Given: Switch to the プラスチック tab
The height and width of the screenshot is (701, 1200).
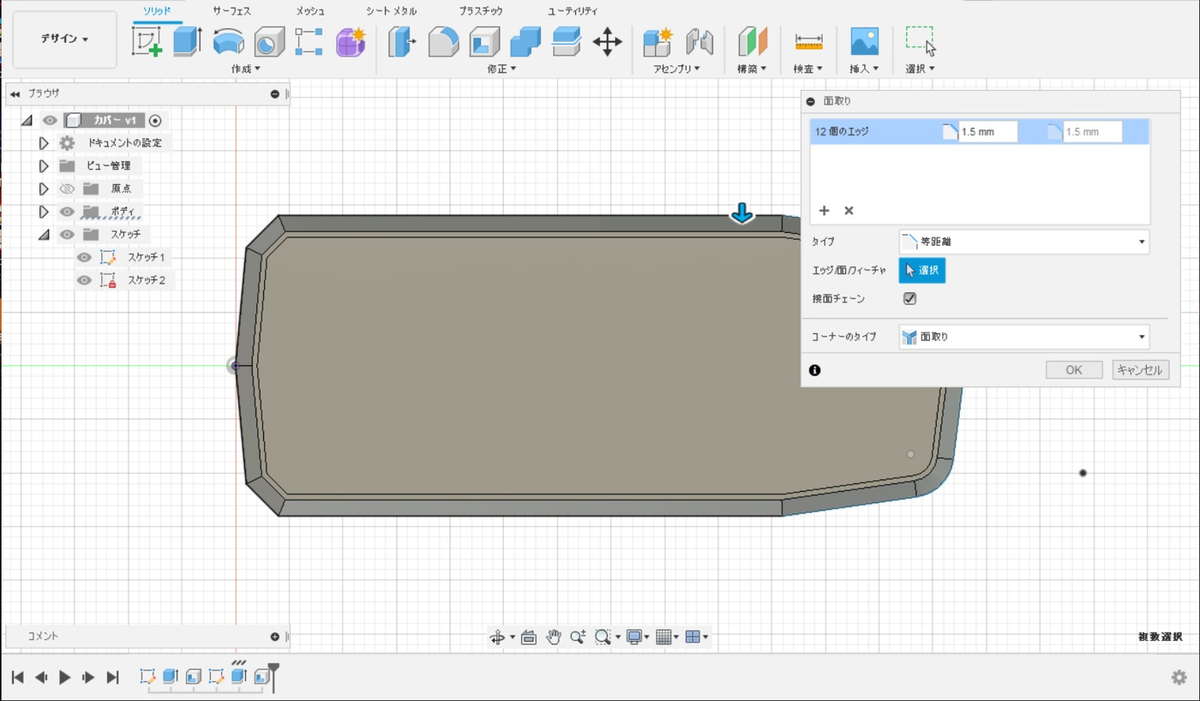Looking at the screenshot, I should pos(481,10).
